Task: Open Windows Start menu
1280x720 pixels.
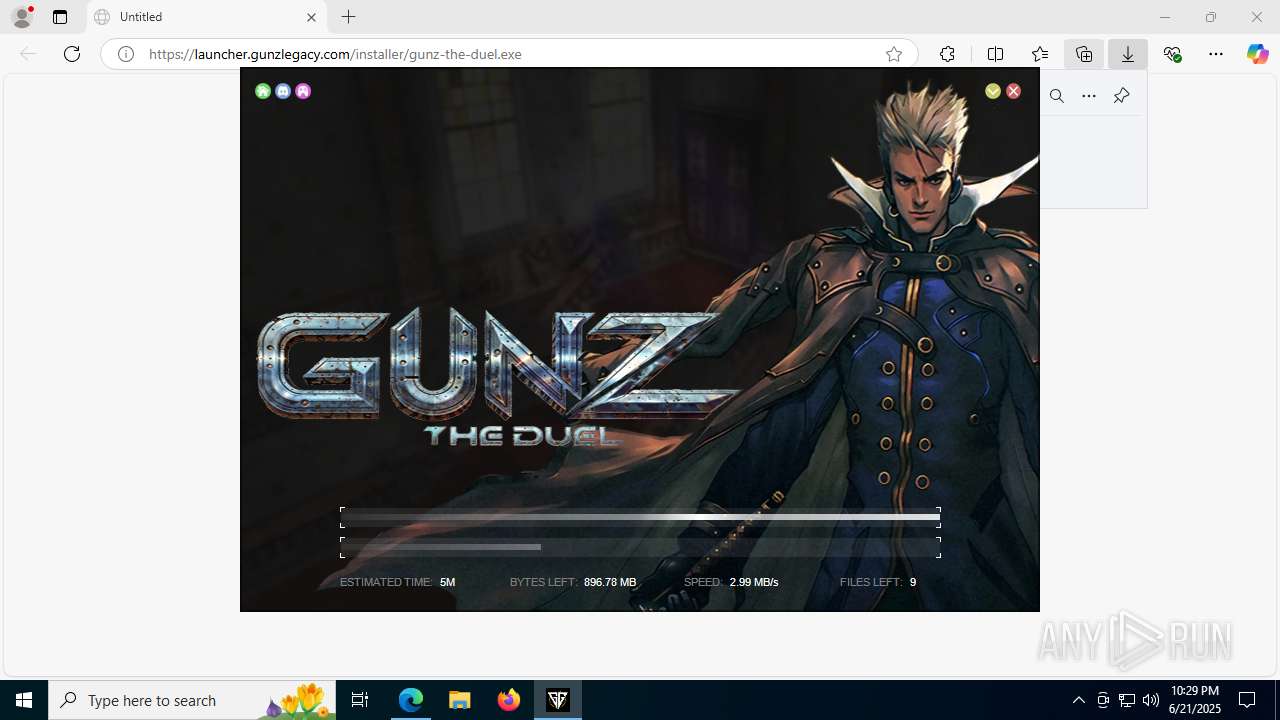Action: (x=24, y=700)
